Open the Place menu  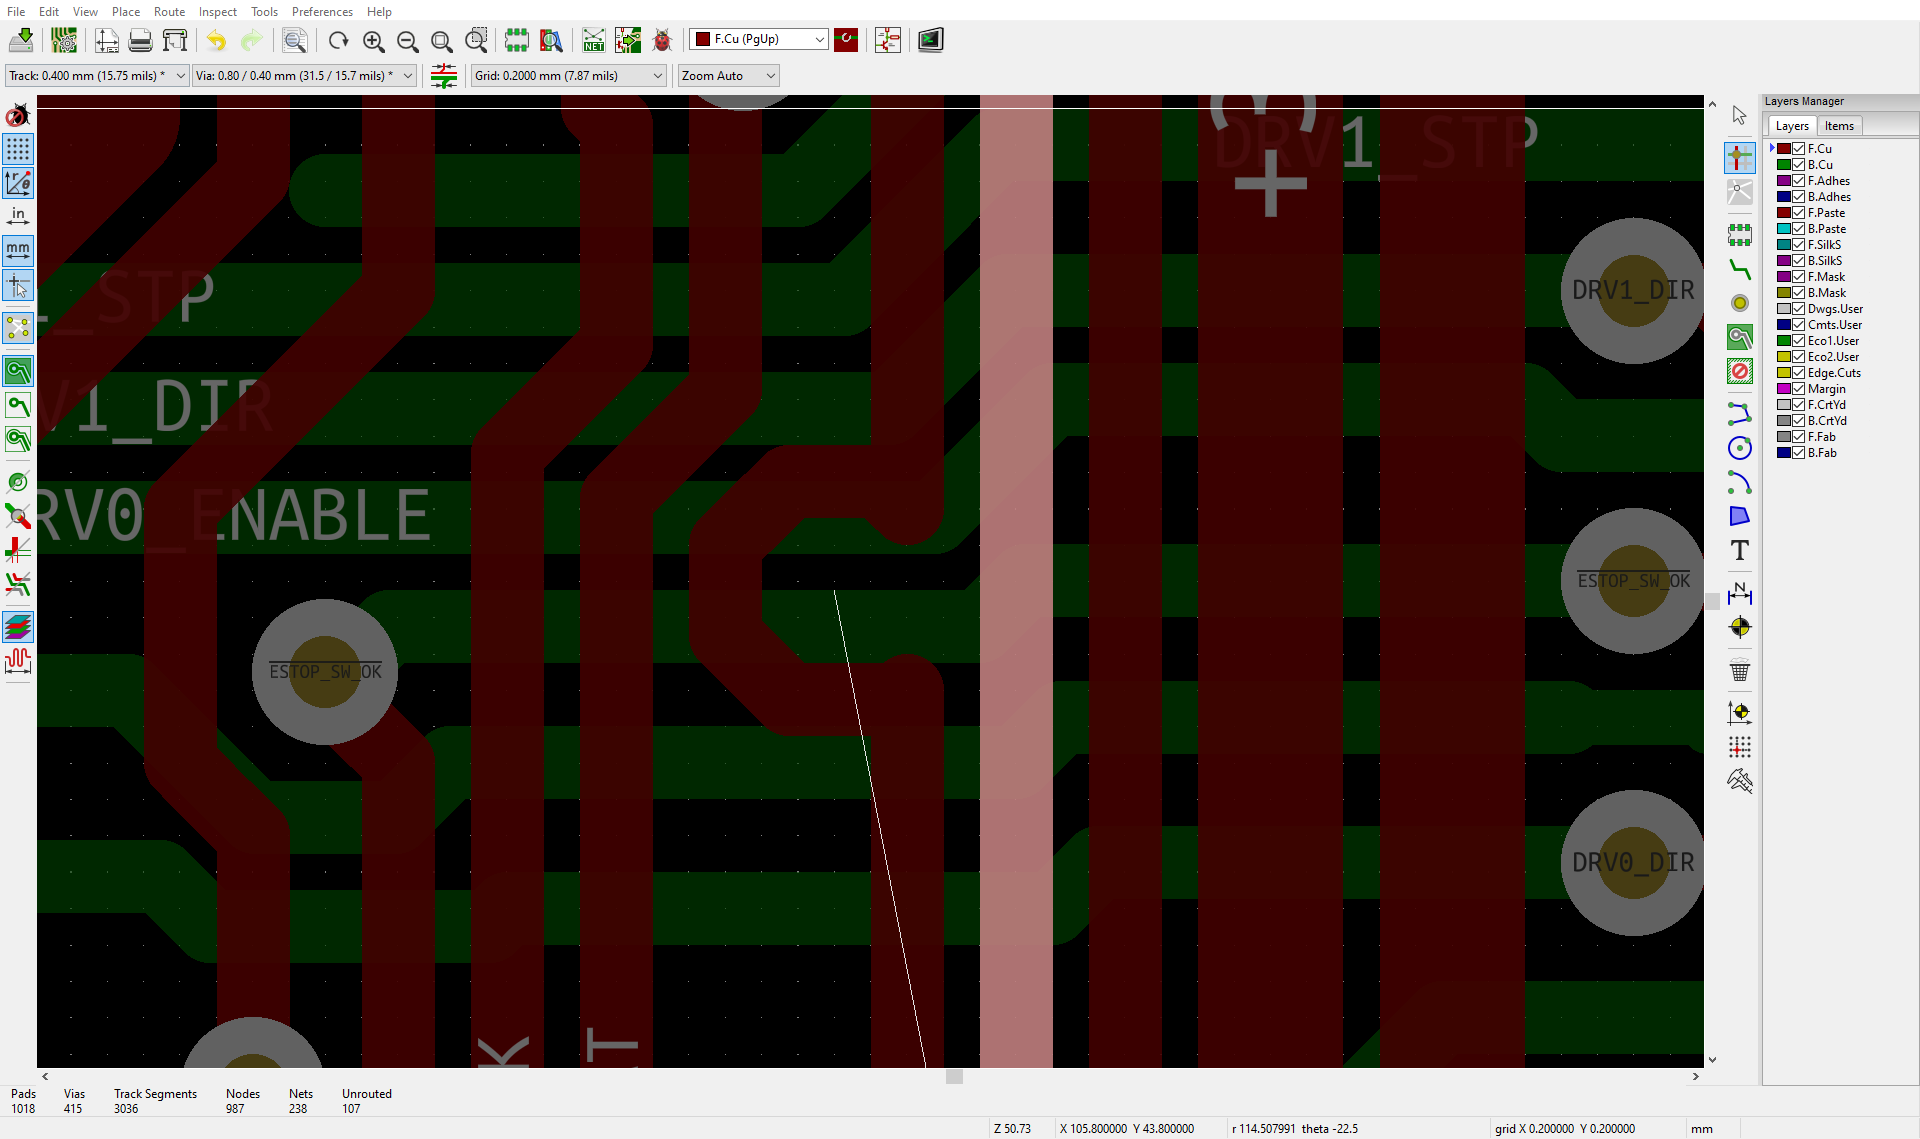click(126, 11)
